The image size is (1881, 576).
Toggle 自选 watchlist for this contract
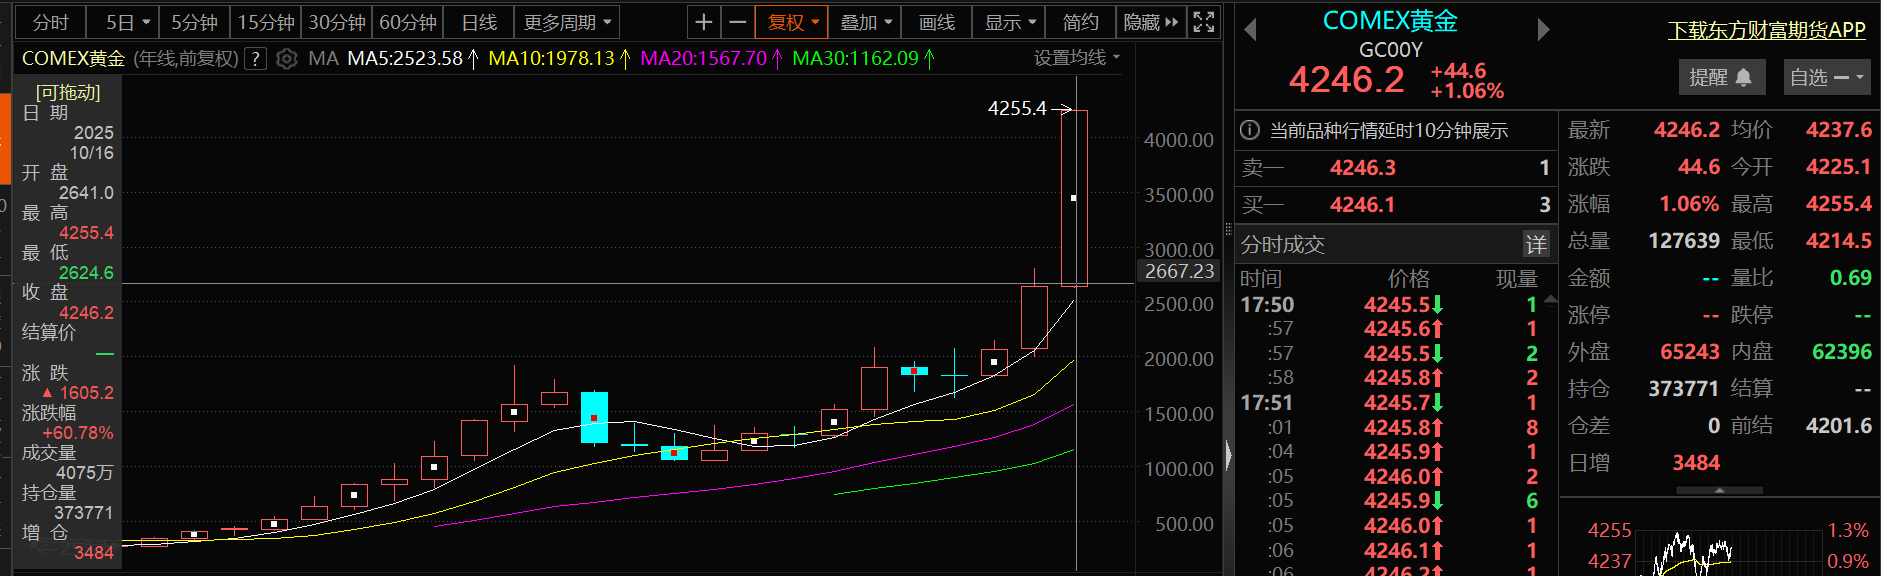[1827, 77]
